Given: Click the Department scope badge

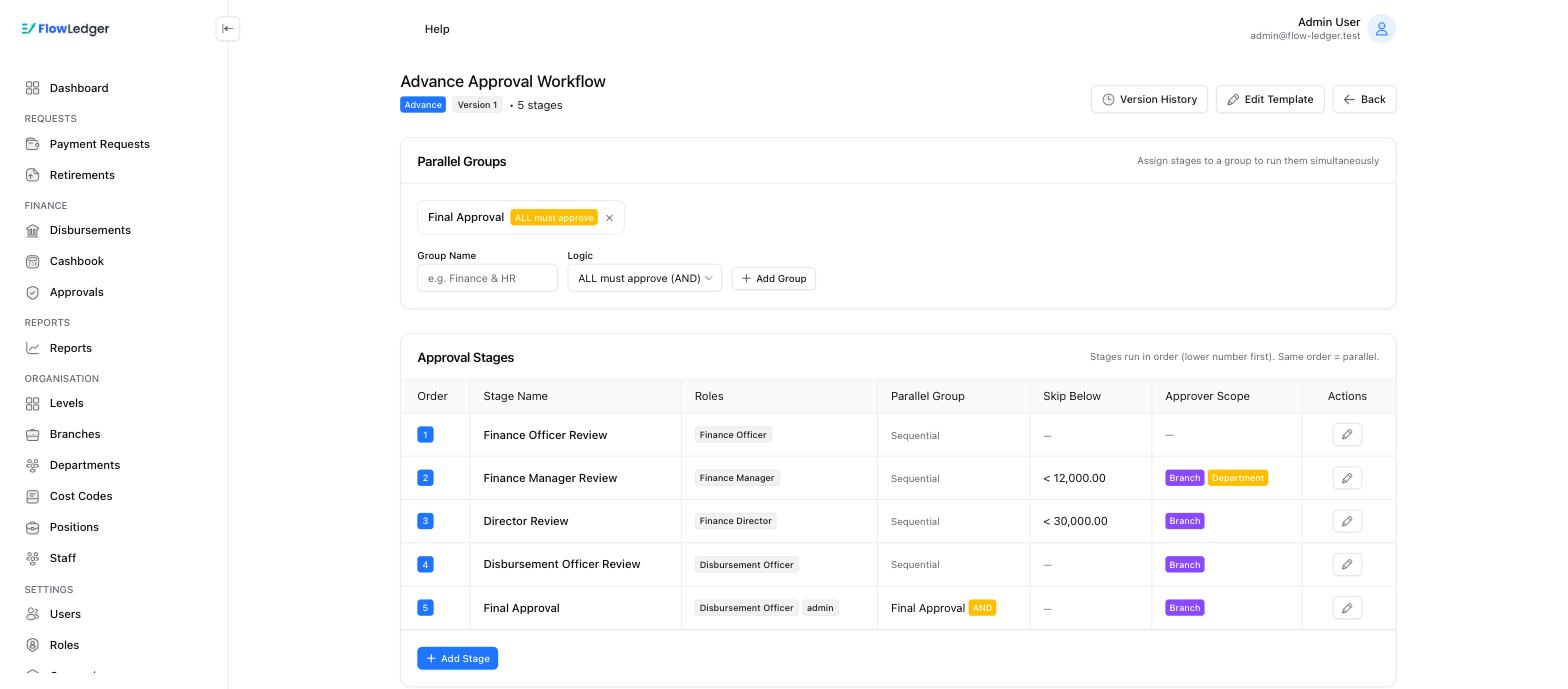Looking at the screenshot, I should point(1238,478).
